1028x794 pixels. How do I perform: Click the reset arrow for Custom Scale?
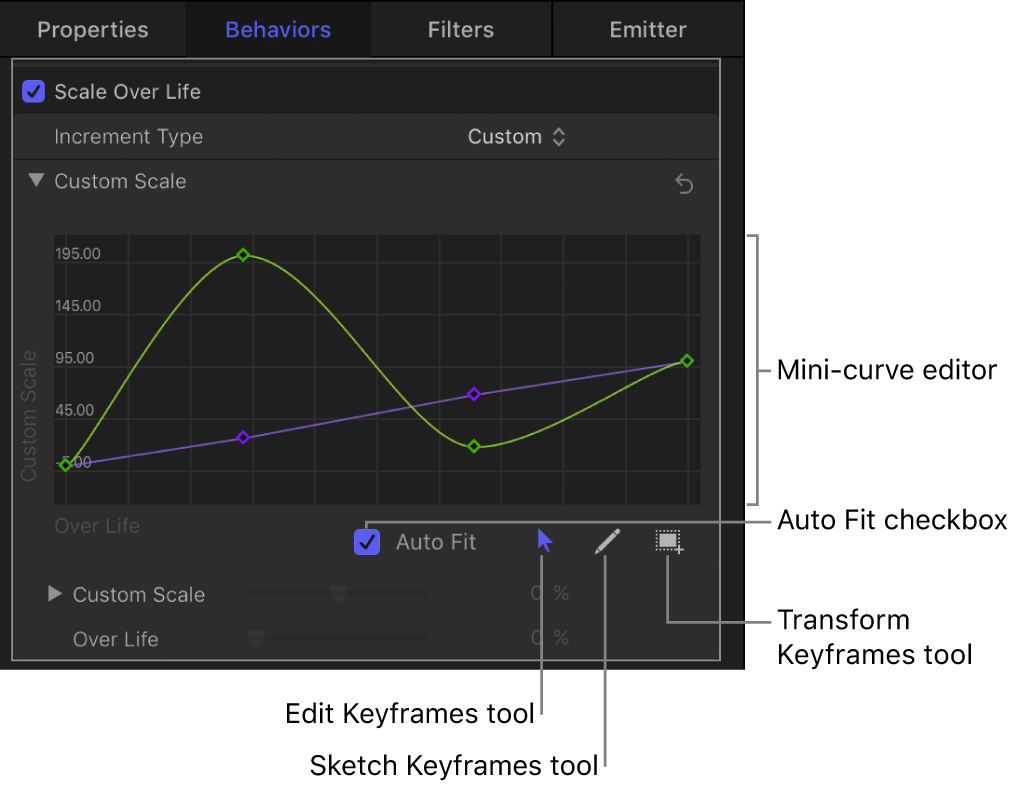click(684, 184)
